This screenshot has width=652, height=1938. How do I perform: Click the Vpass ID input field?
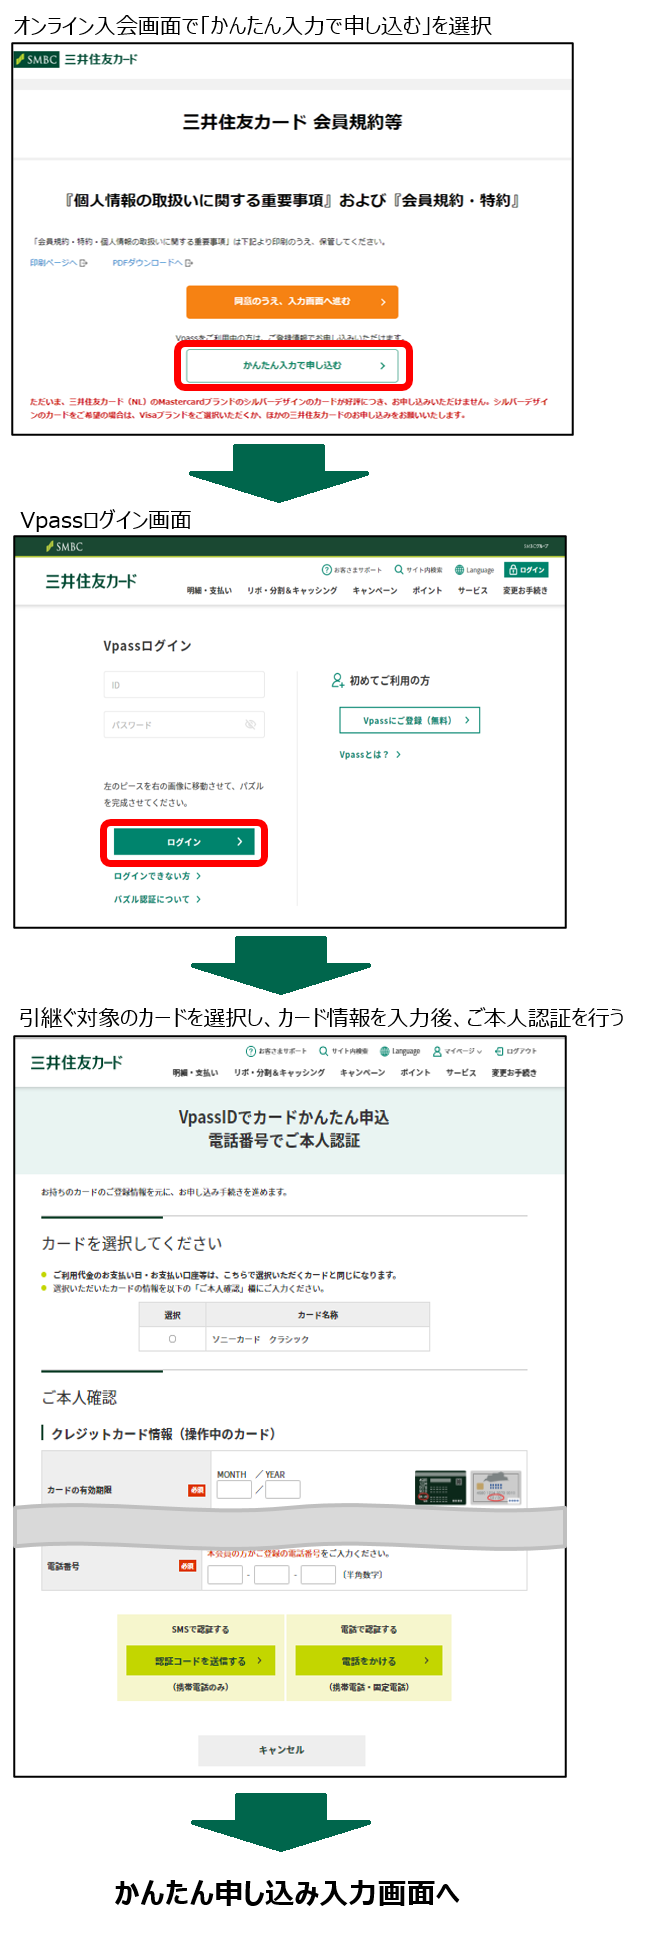click(184, 685)
